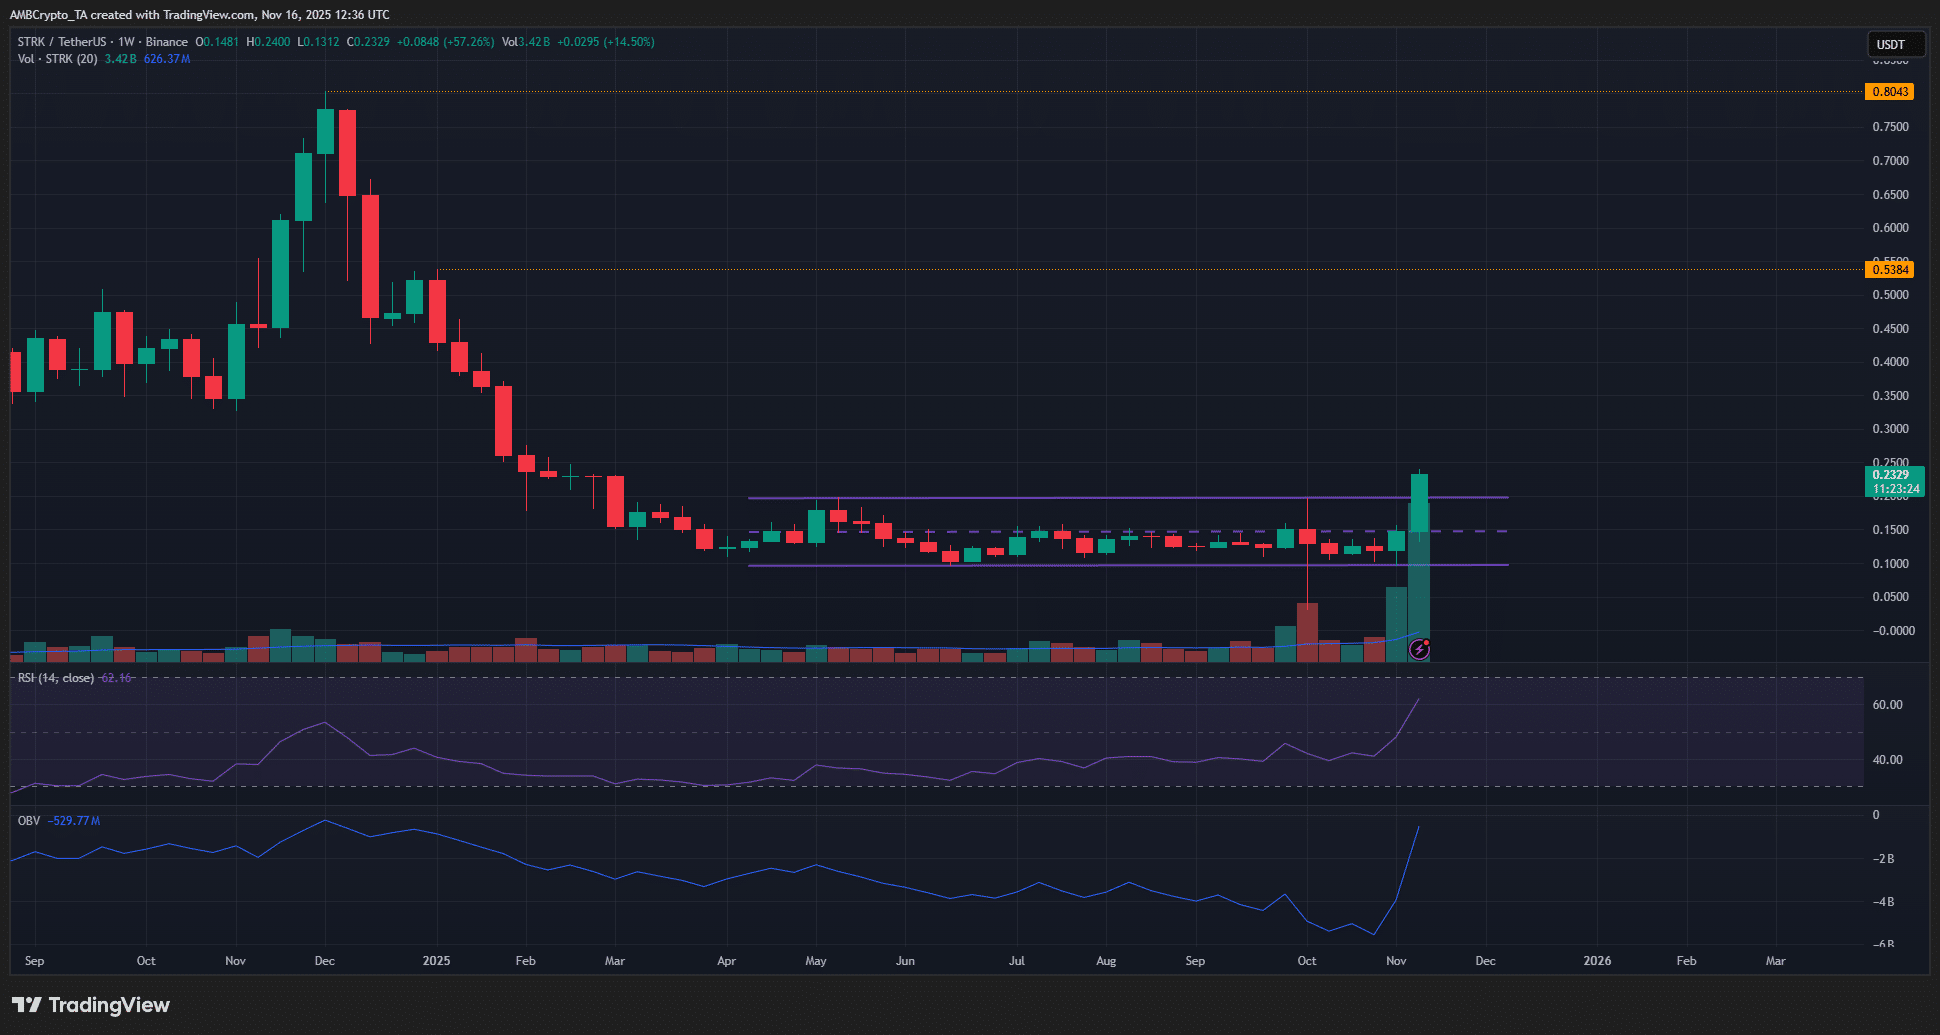Image resolution: width=1940 pixels, height=1035 pixels.
Task: Select the Vol · STRK (20) indicator legend
Action: pos(57,59)
